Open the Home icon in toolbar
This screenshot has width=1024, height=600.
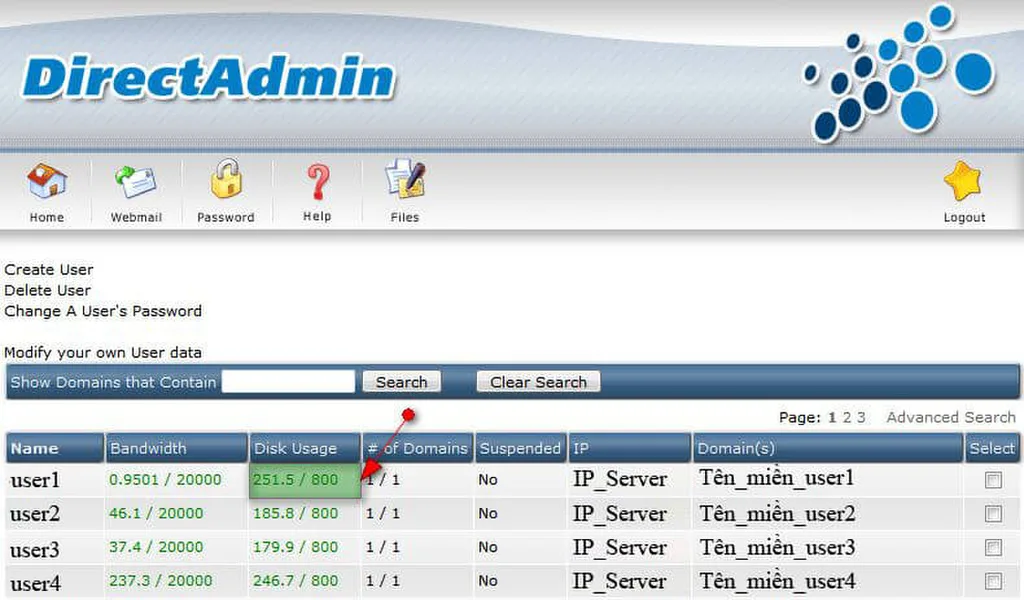(x=46, y=181)
